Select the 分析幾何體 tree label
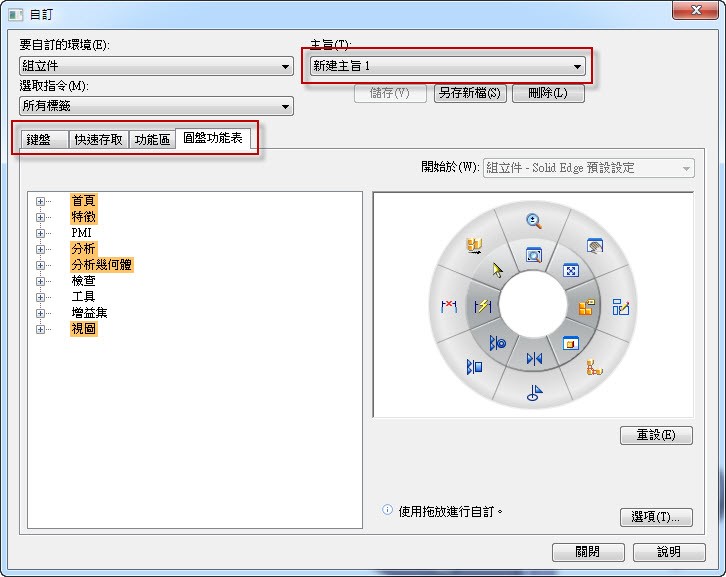Image resolution: width=726 pixels, height=577 pixels. pyautogui.click(x=102, y=265)
